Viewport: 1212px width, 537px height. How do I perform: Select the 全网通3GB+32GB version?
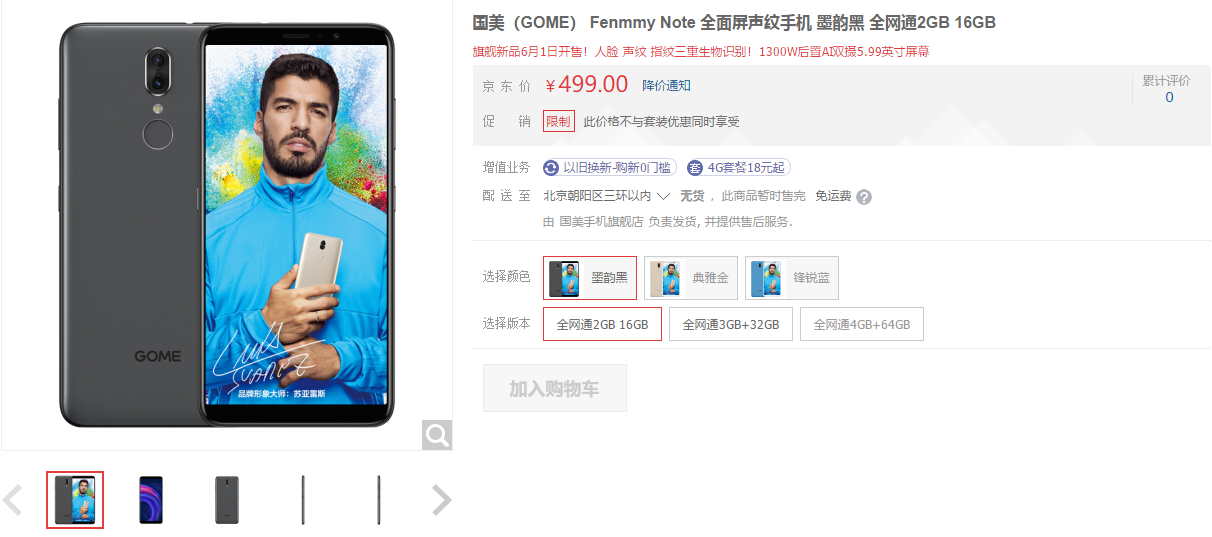pyautogui.click(x=731, y=324)
